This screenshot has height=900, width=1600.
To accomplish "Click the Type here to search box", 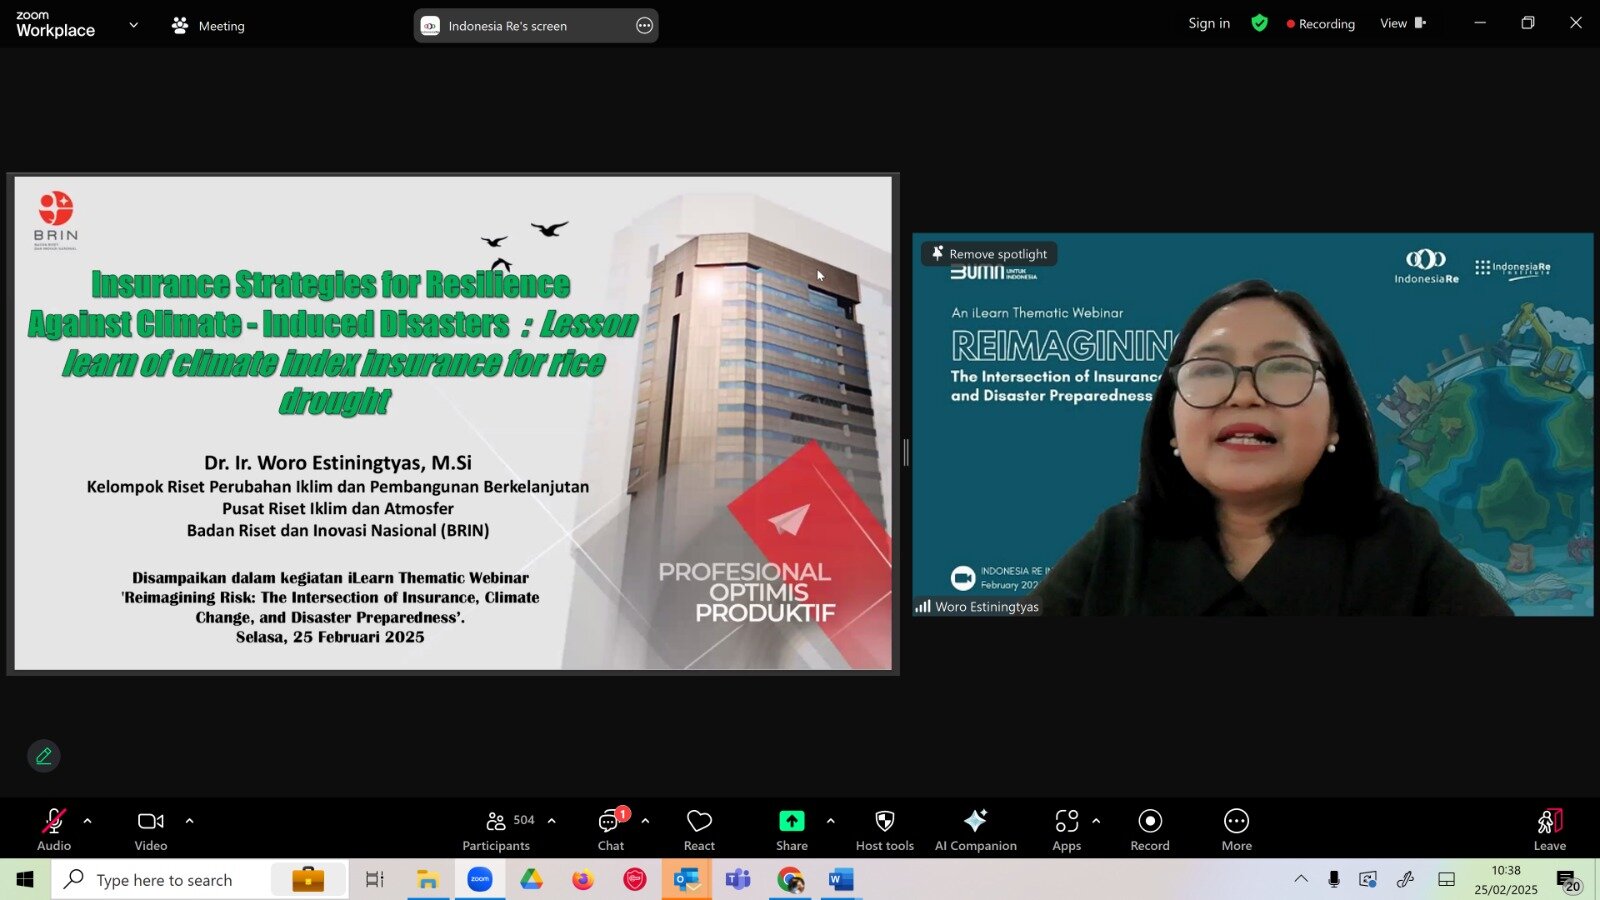I will [x=200, y=880].
